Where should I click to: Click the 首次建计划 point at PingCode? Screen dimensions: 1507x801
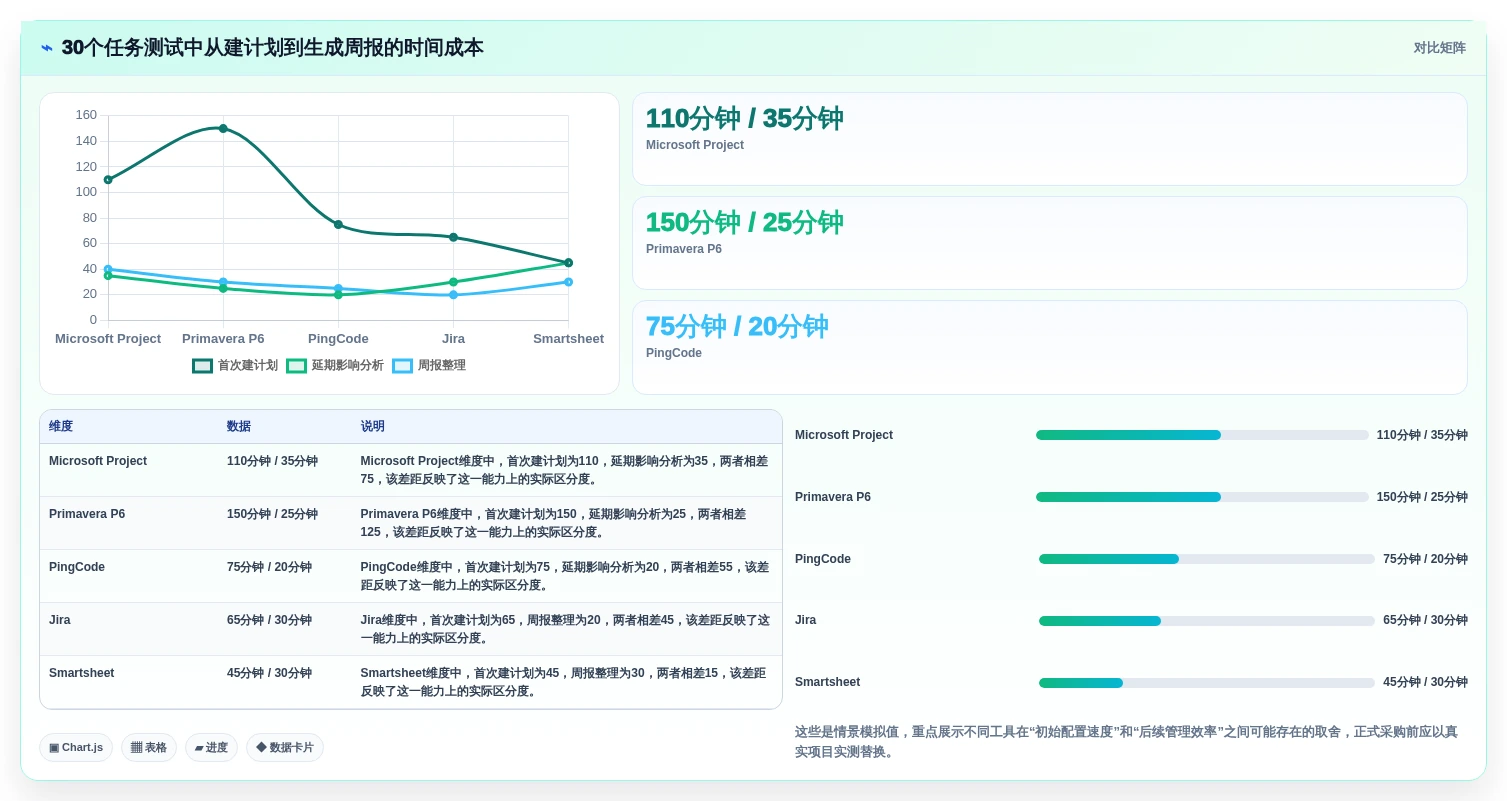click(x=338, y=224)
